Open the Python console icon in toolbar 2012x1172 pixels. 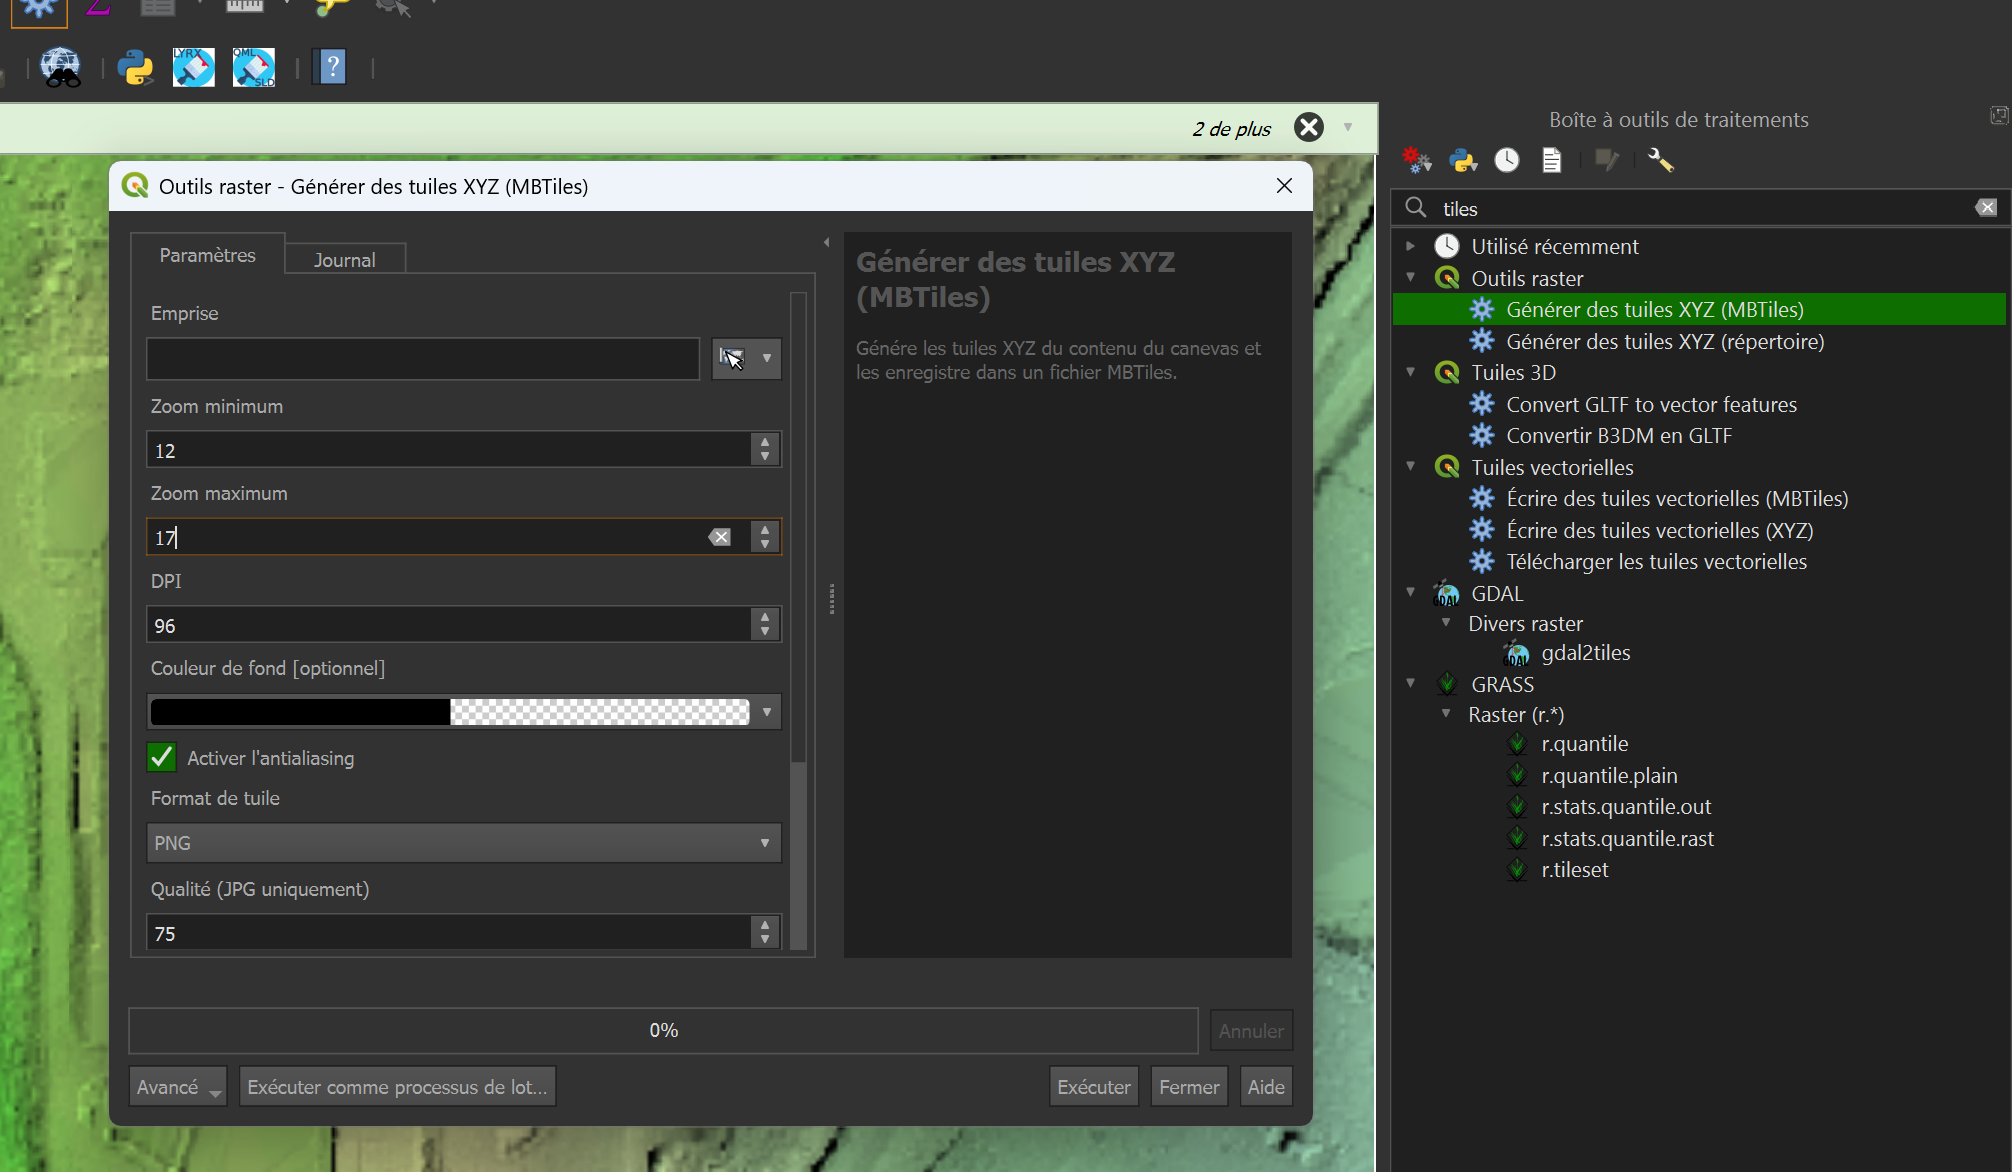pos(135,68)
